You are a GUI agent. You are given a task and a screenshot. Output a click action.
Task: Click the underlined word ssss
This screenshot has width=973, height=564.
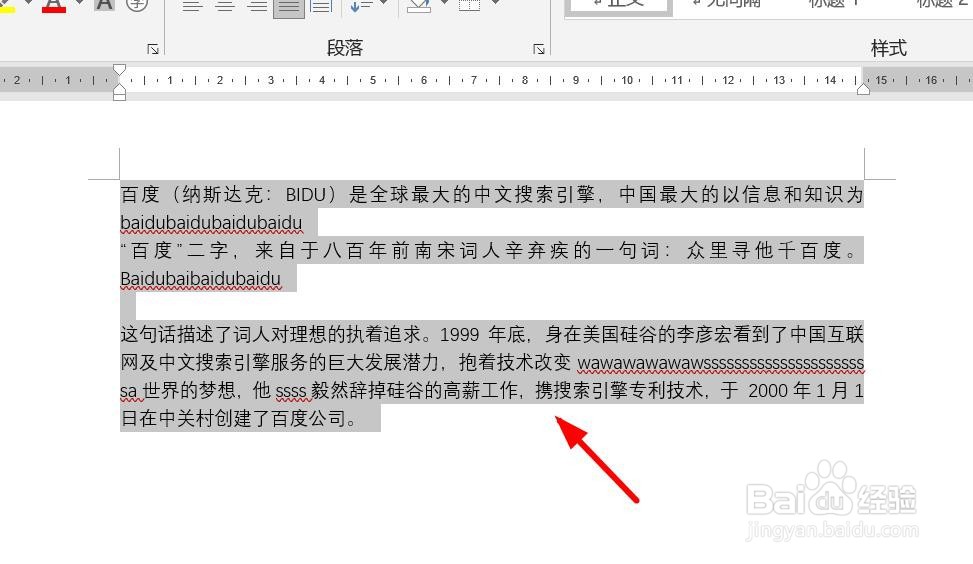point(291,392)
